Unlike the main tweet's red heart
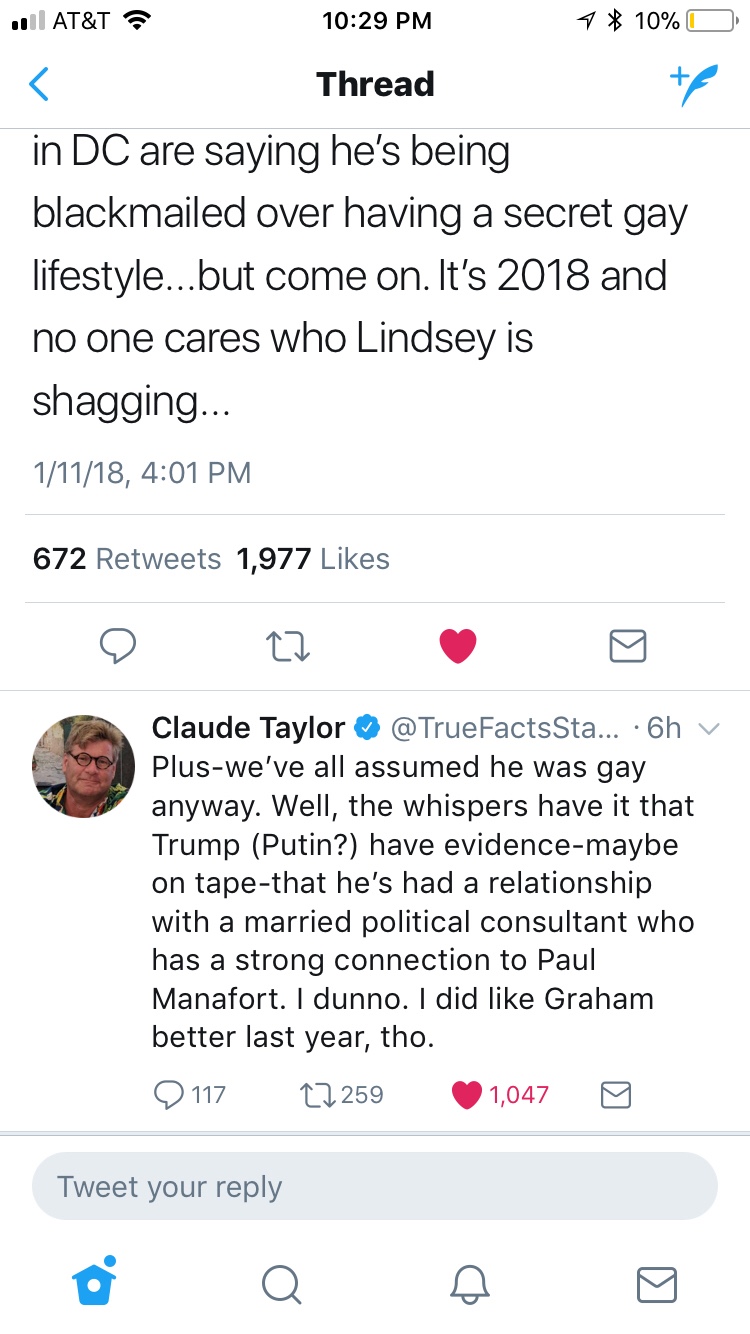This screenshot has height=1334, width=750. click(x=459, y=646)
